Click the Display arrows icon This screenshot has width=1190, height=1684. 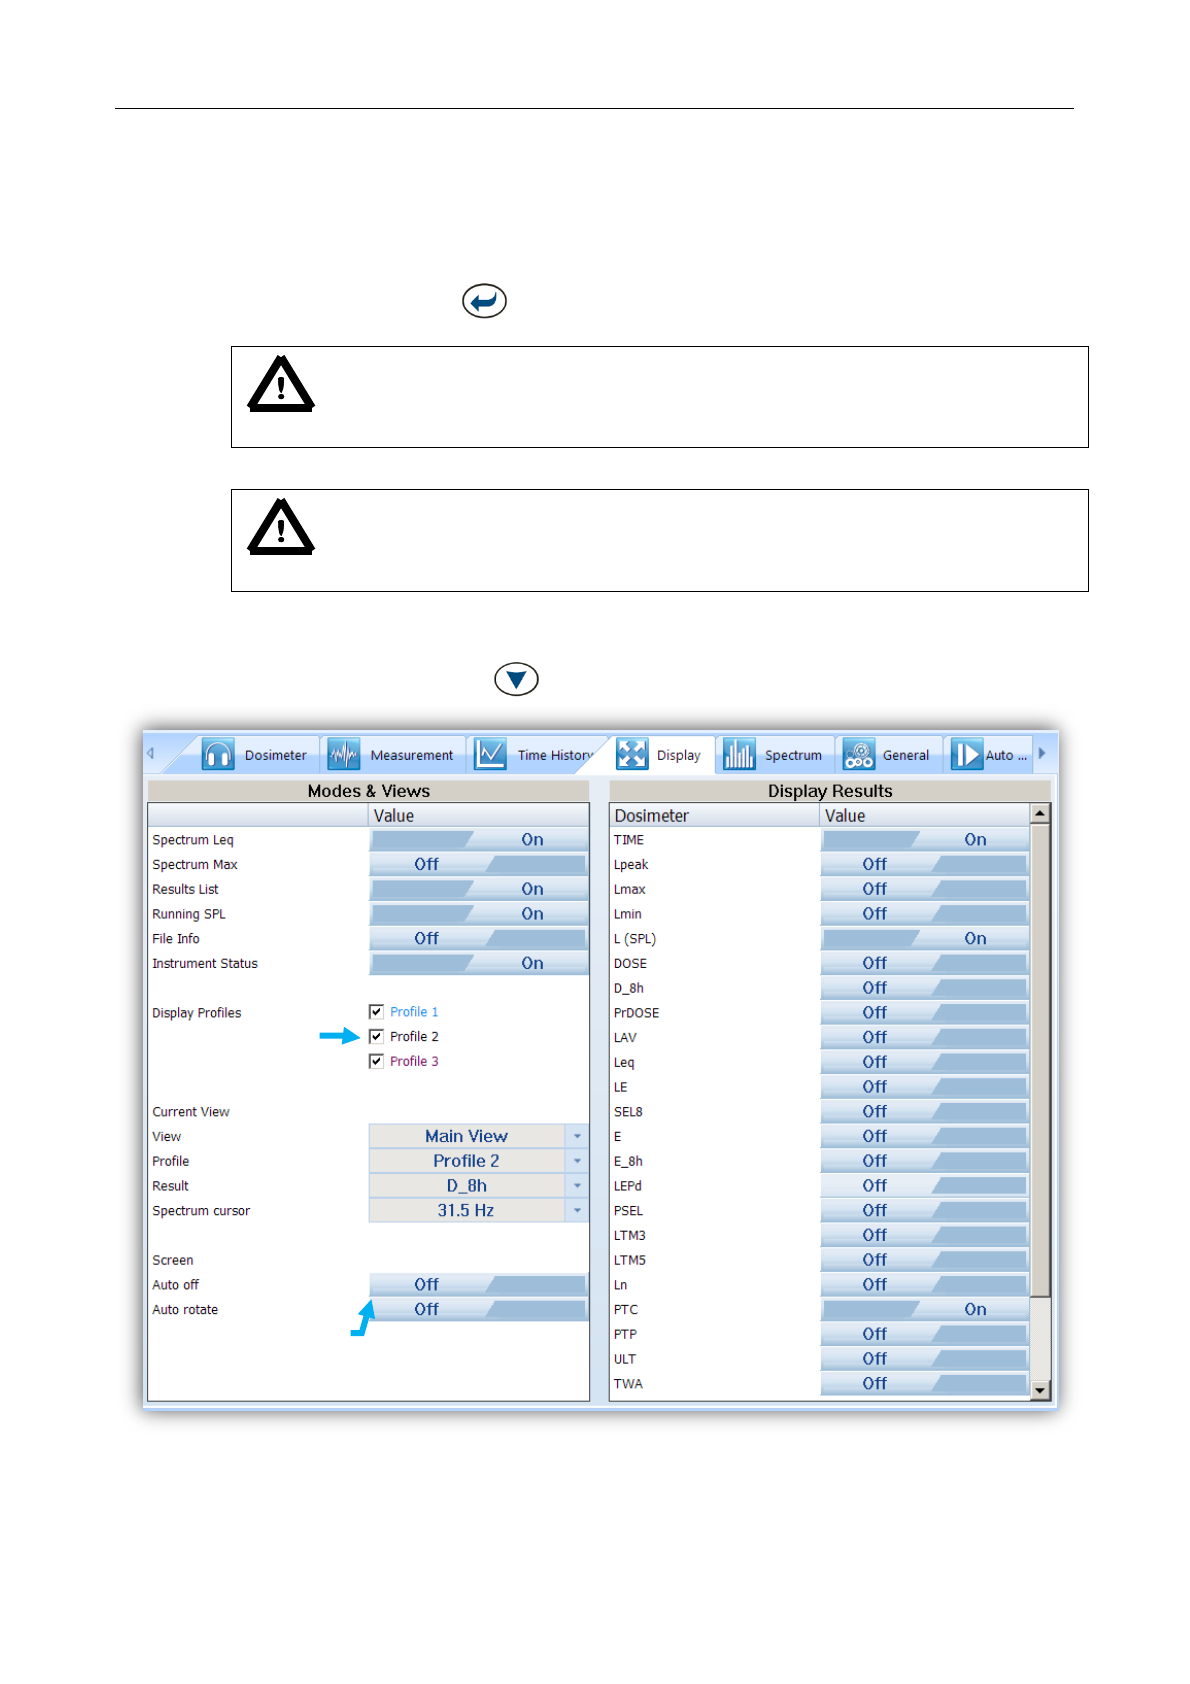[x=631, y=755]
